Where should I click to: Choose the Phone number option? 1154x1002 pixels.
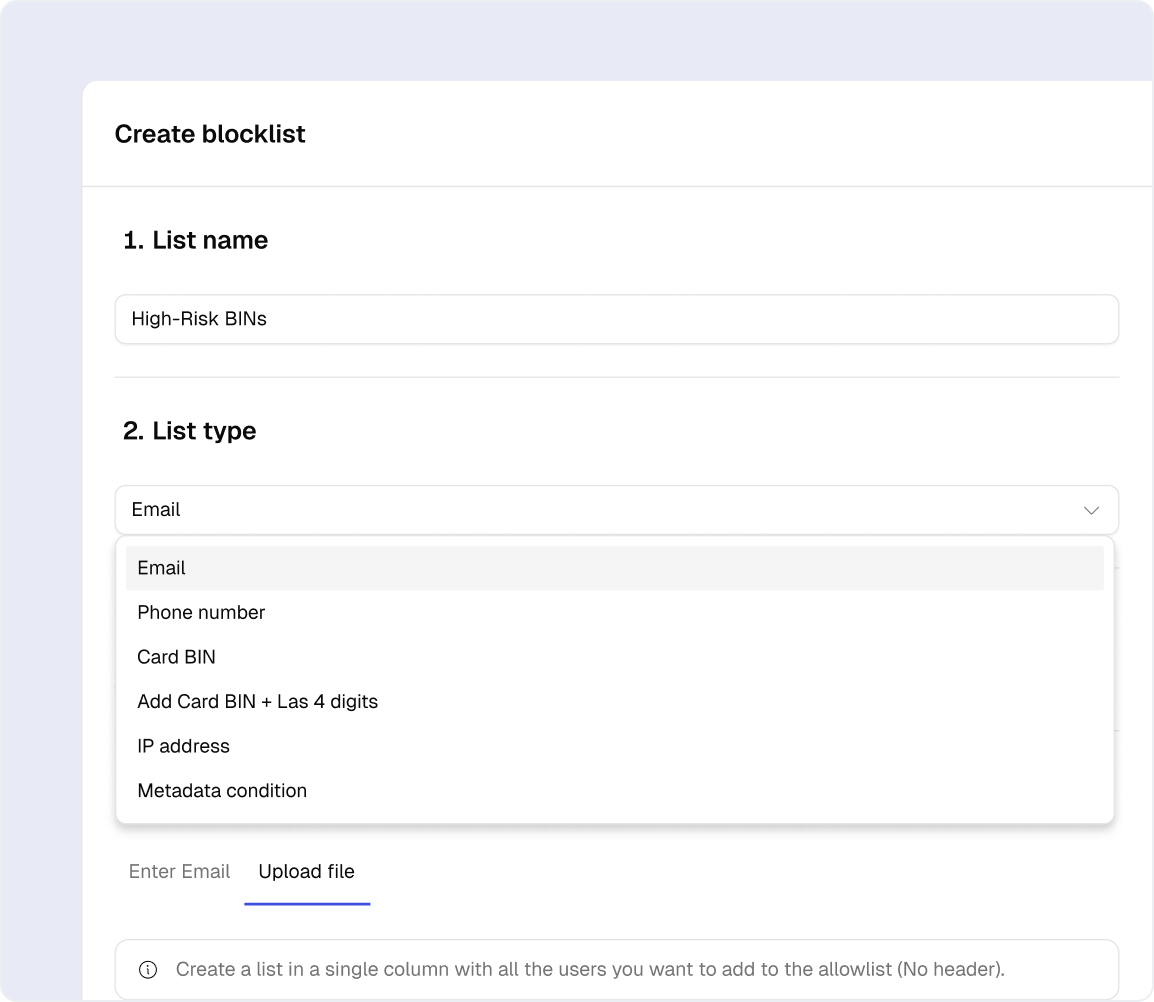point(201,612)
